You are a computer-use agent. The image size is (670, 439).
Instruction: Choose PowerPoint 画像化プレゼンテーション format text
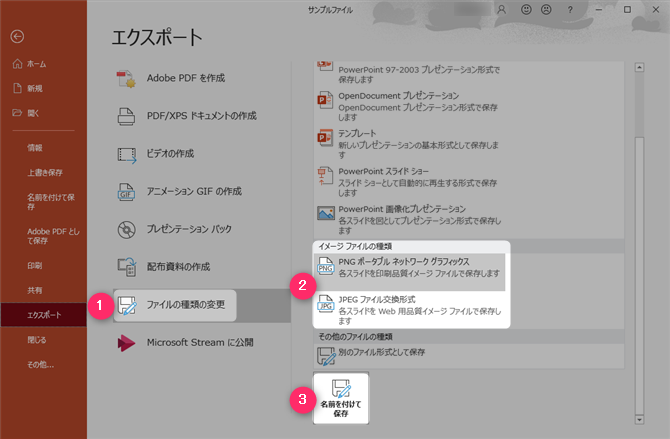402,209
